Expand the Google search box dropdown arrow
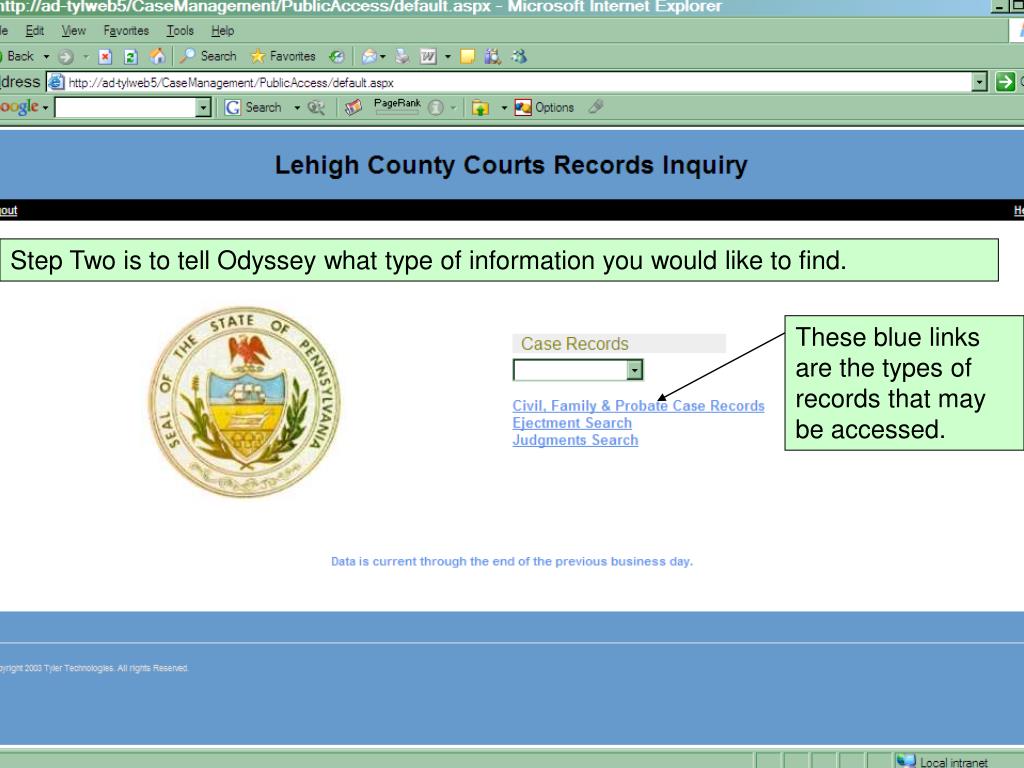Screen dimensions: 1024x768 pyautogui.click(x=203, y=107)
